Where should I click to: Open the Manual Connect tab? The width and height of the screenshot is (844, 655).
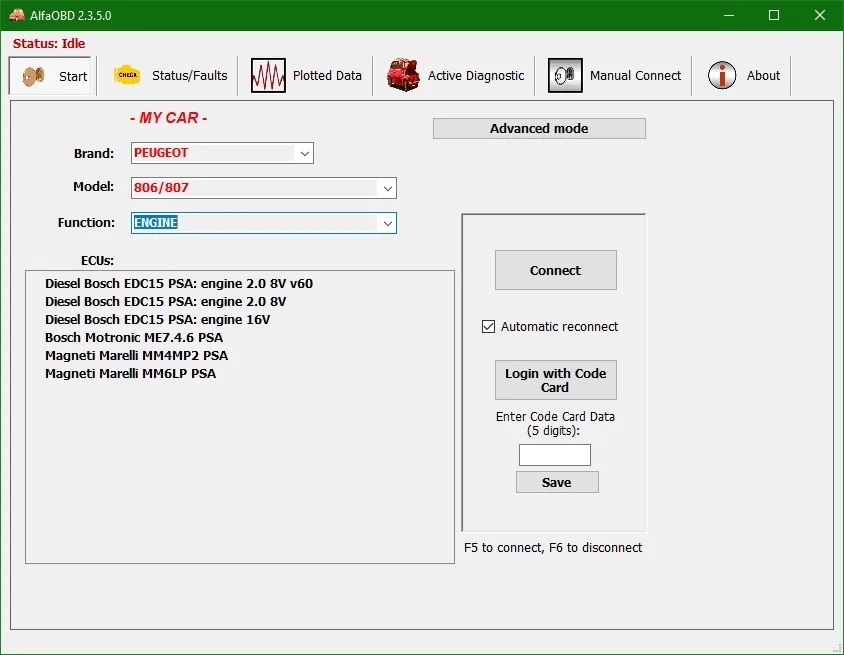tap(635, 75)
